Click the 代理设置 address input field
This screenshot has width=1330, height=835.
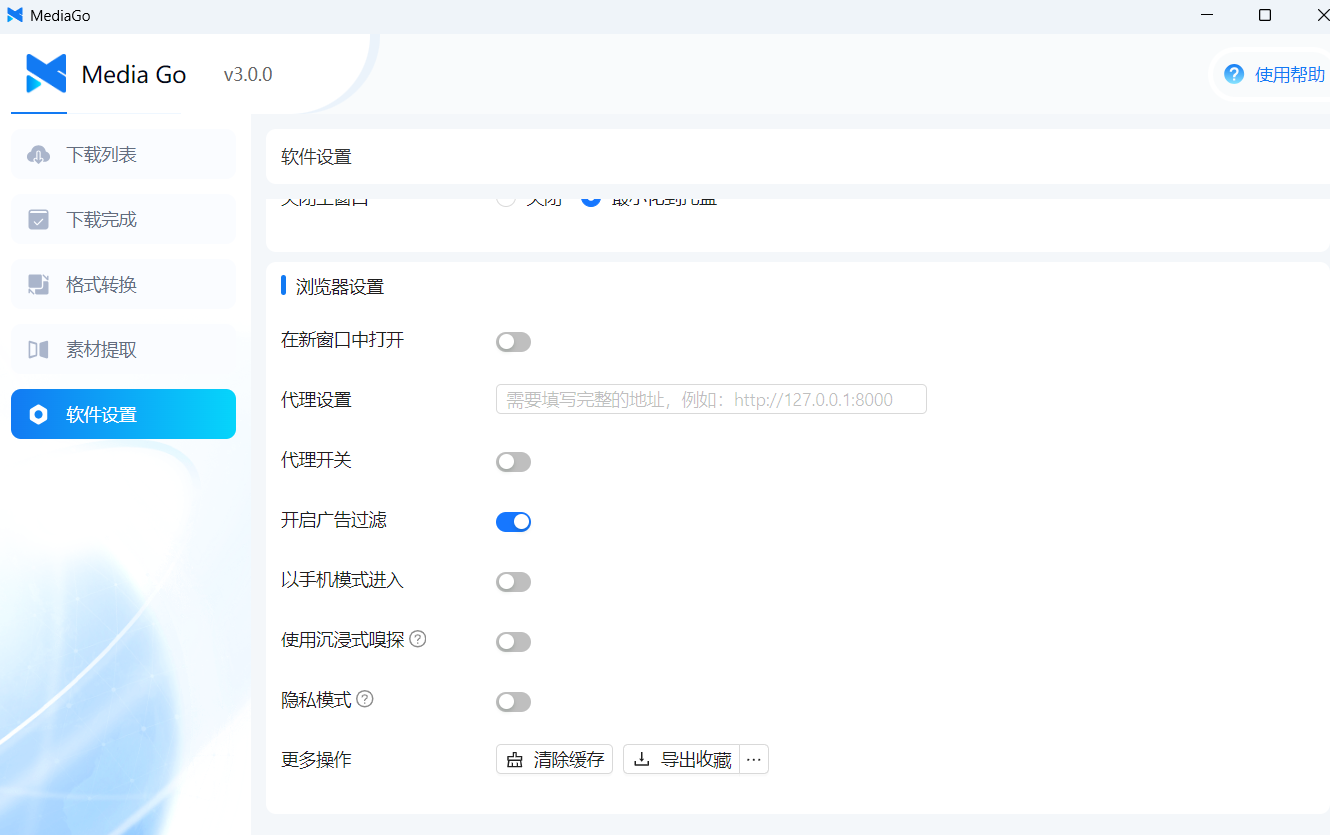711,400
